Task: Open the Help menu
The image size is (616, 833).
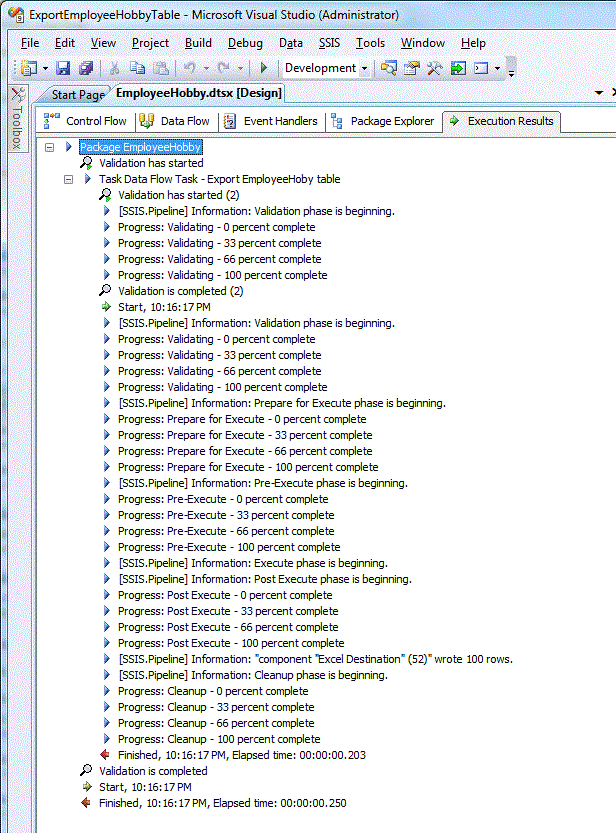Action: click(473, 43)
